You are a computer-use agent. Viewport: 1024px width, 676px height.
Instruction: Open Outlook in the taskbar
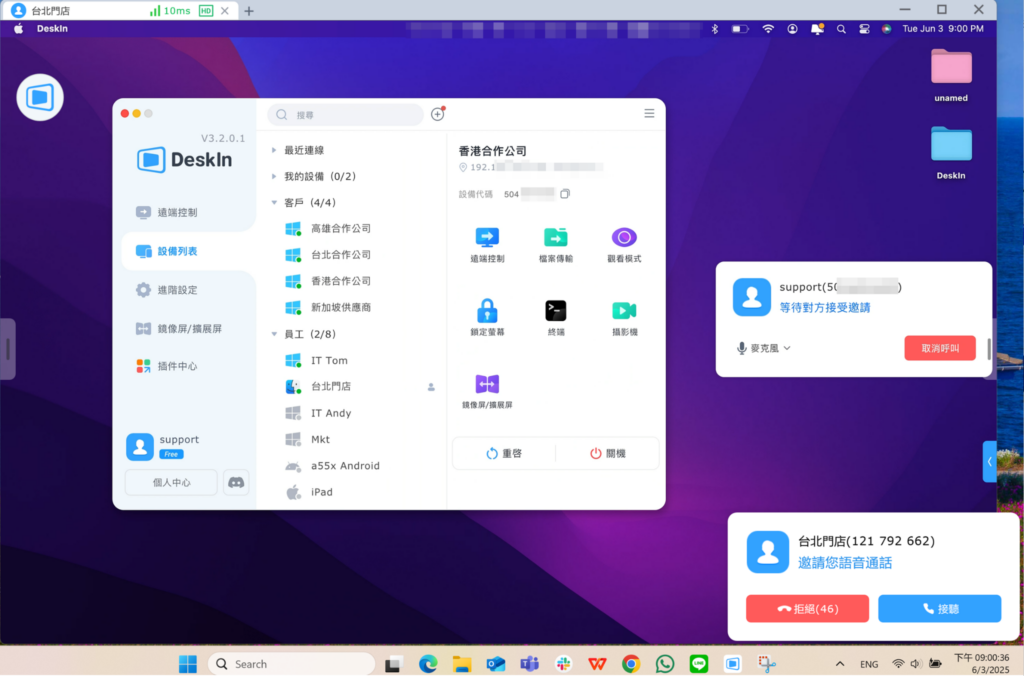click(496, 664)
